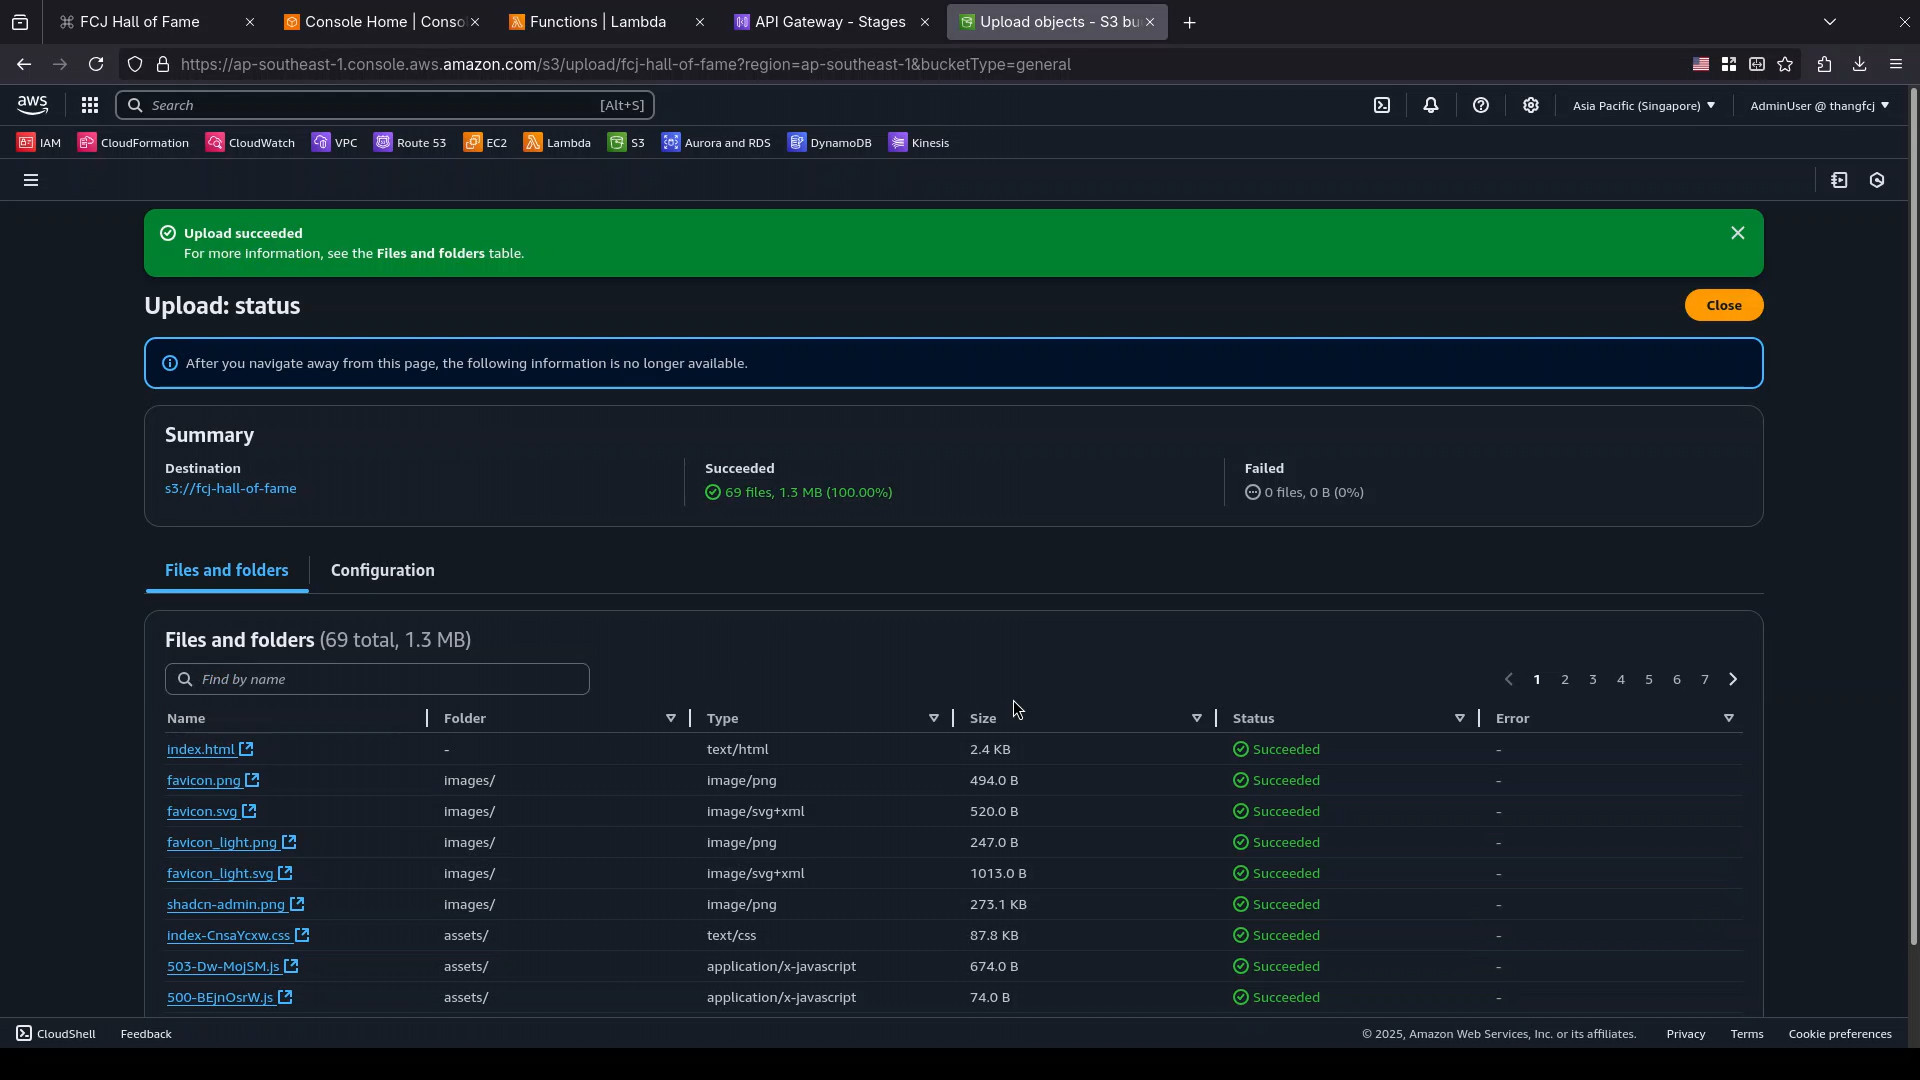Open the DynamoDB shortcut
Viewport: 1920px width, 1080px height.
830,143
